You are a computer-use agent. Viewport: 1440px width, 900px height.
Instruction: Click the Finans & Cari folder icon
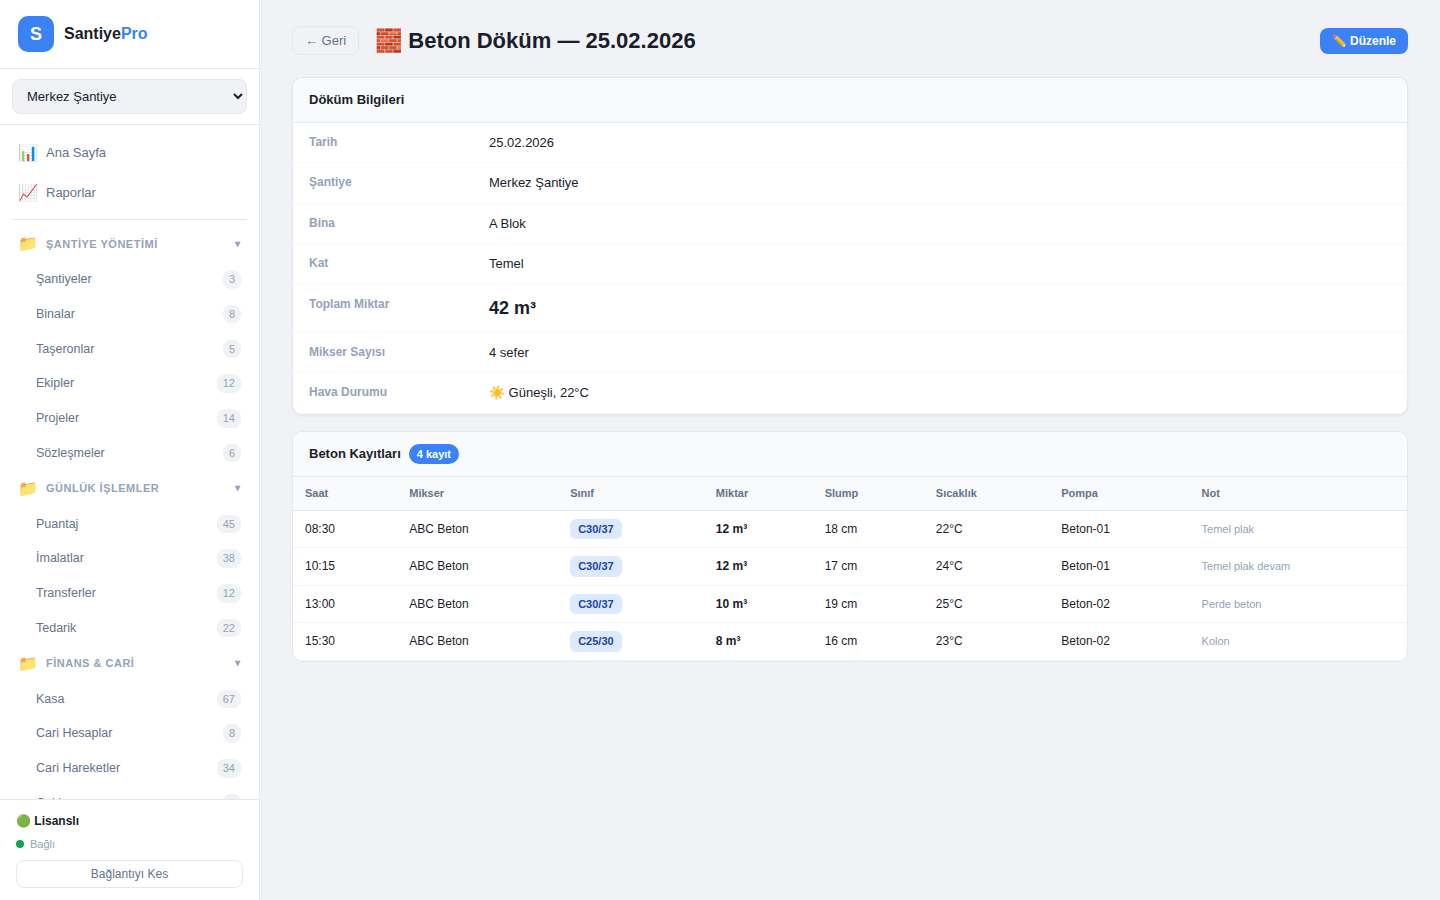point(28,664)
